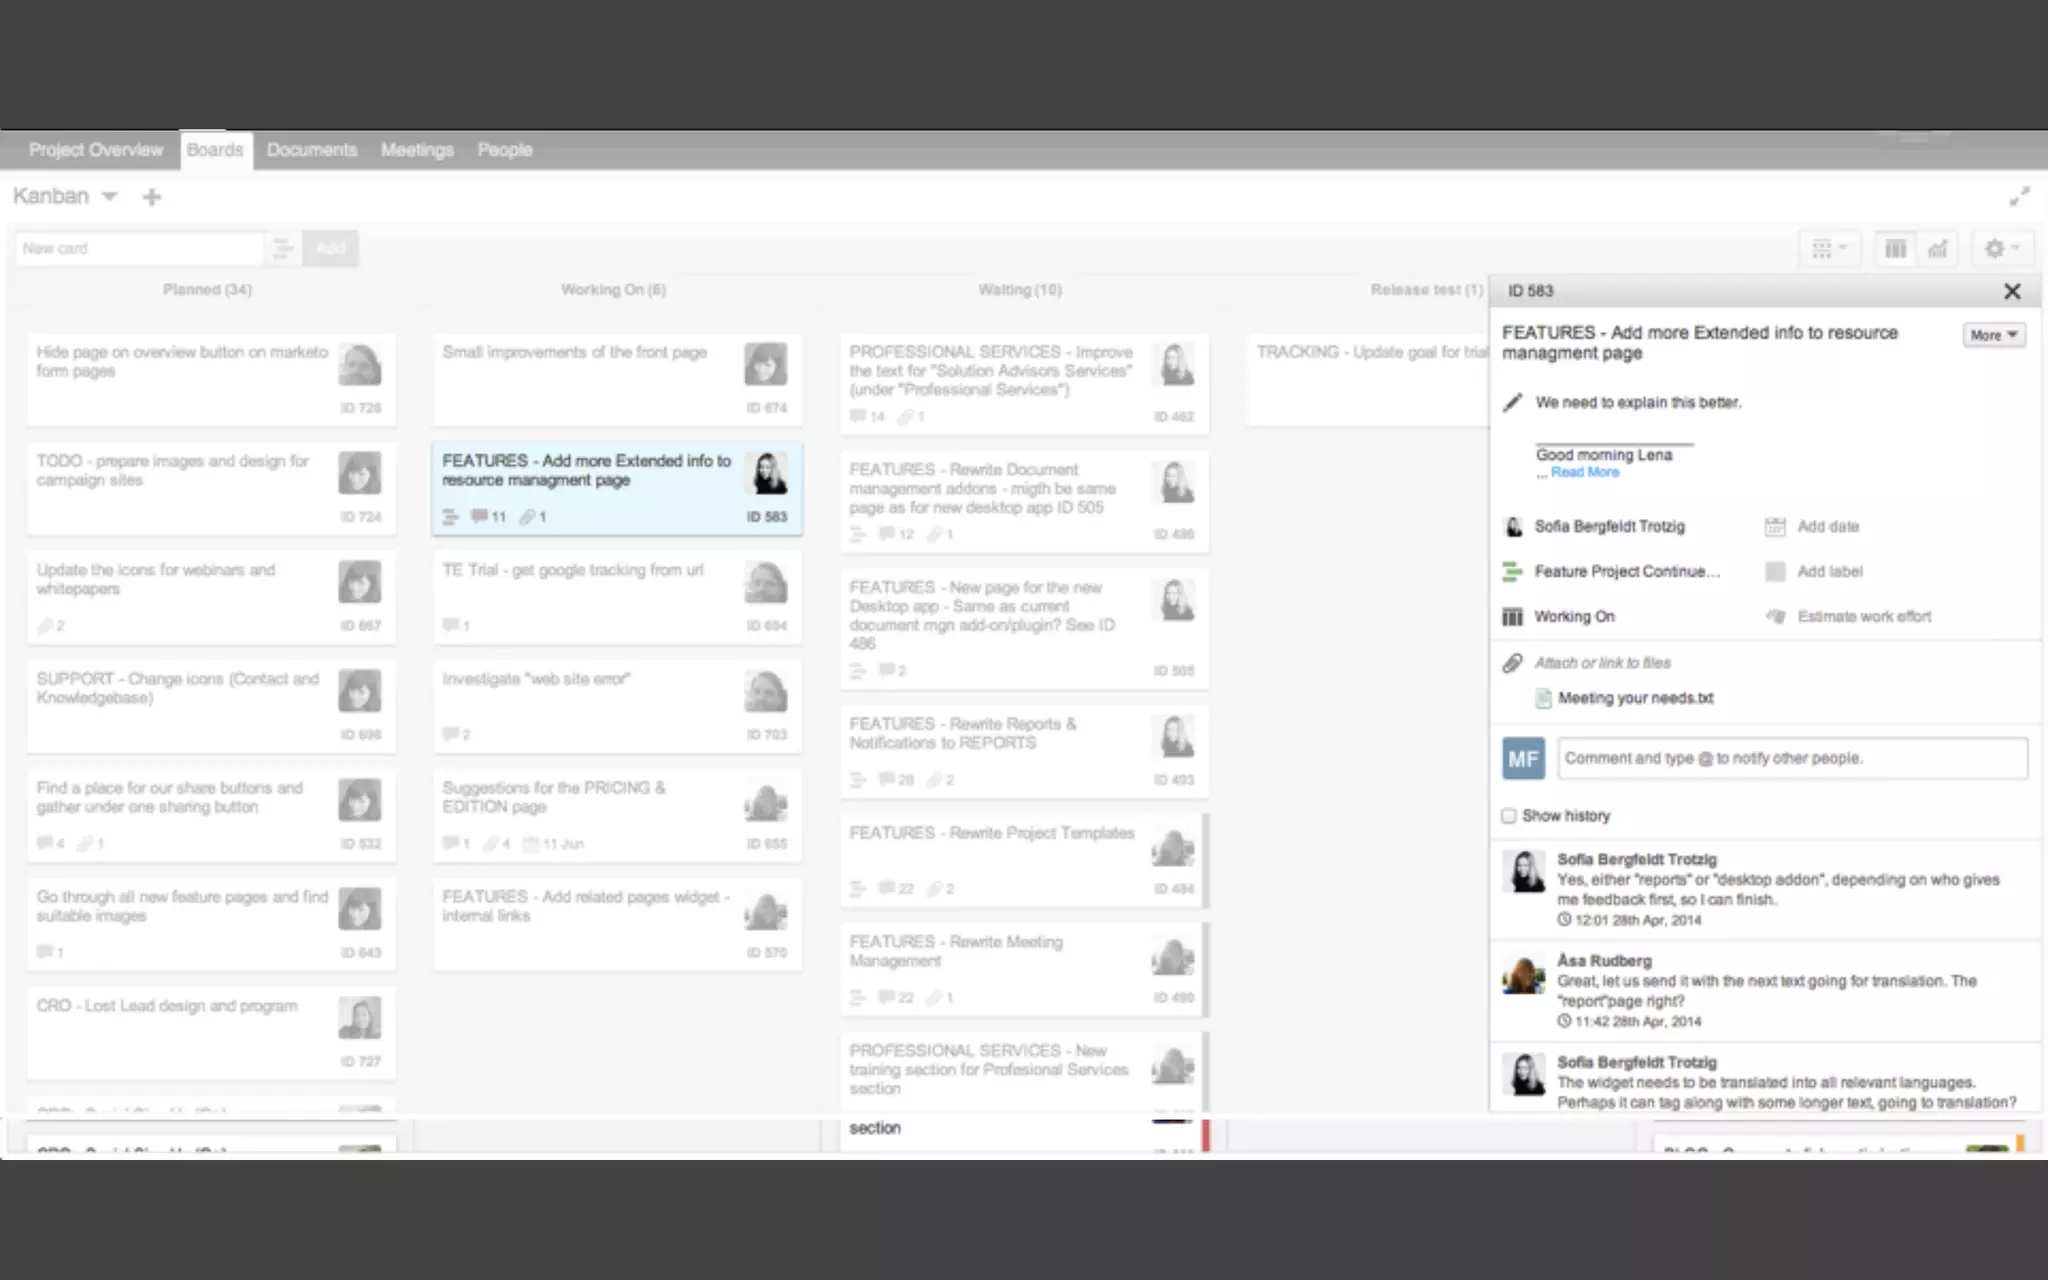Click the calendar Add date icon
The width and height of the screenshot is (2048, 1280).
[1775, 526]
